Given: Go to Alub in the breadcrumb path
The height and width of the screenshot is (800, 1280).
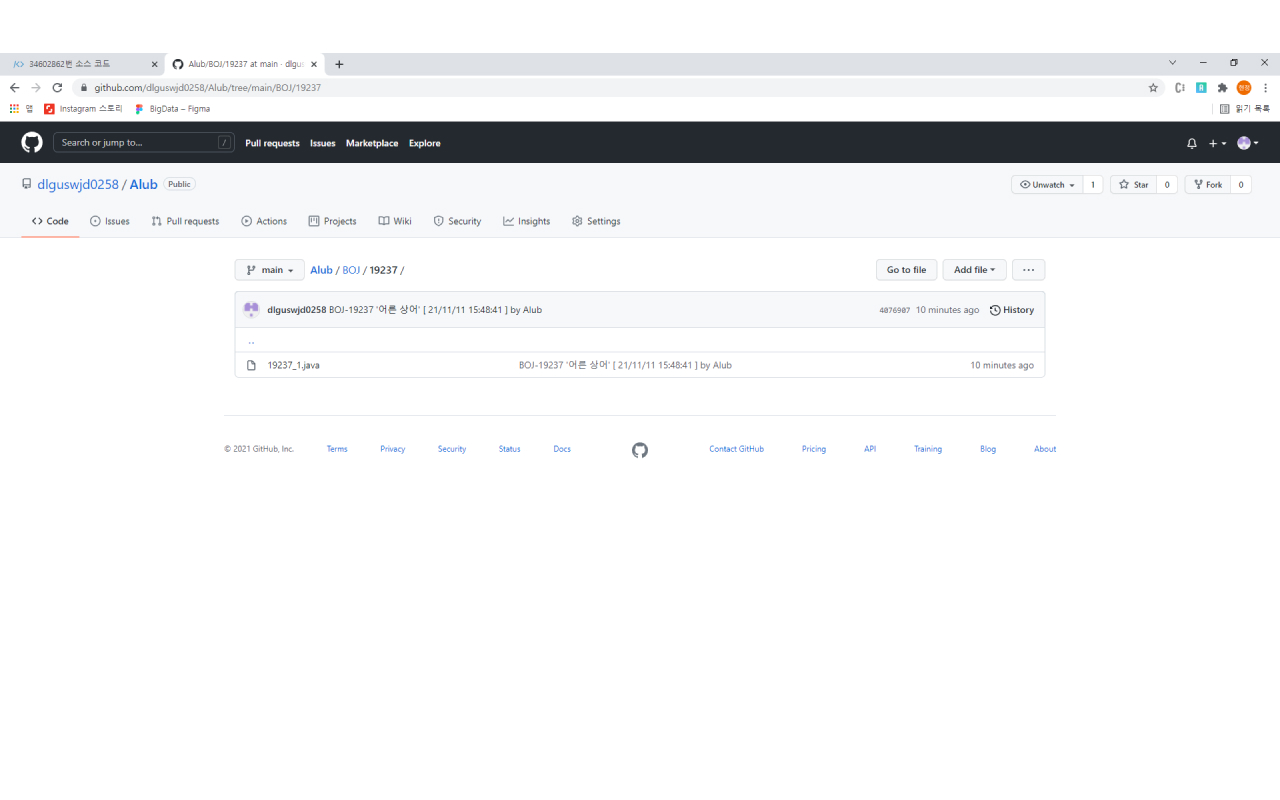Looking at the screenshot, I should (321, 270).
